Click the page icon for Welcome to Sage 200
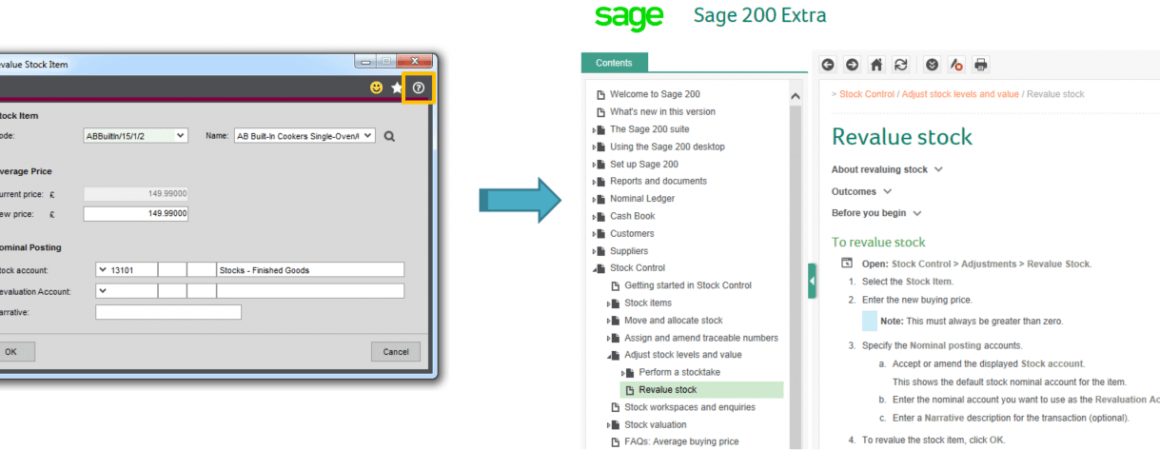Viewport: 1160px width, 450px height. coord(601,95)
